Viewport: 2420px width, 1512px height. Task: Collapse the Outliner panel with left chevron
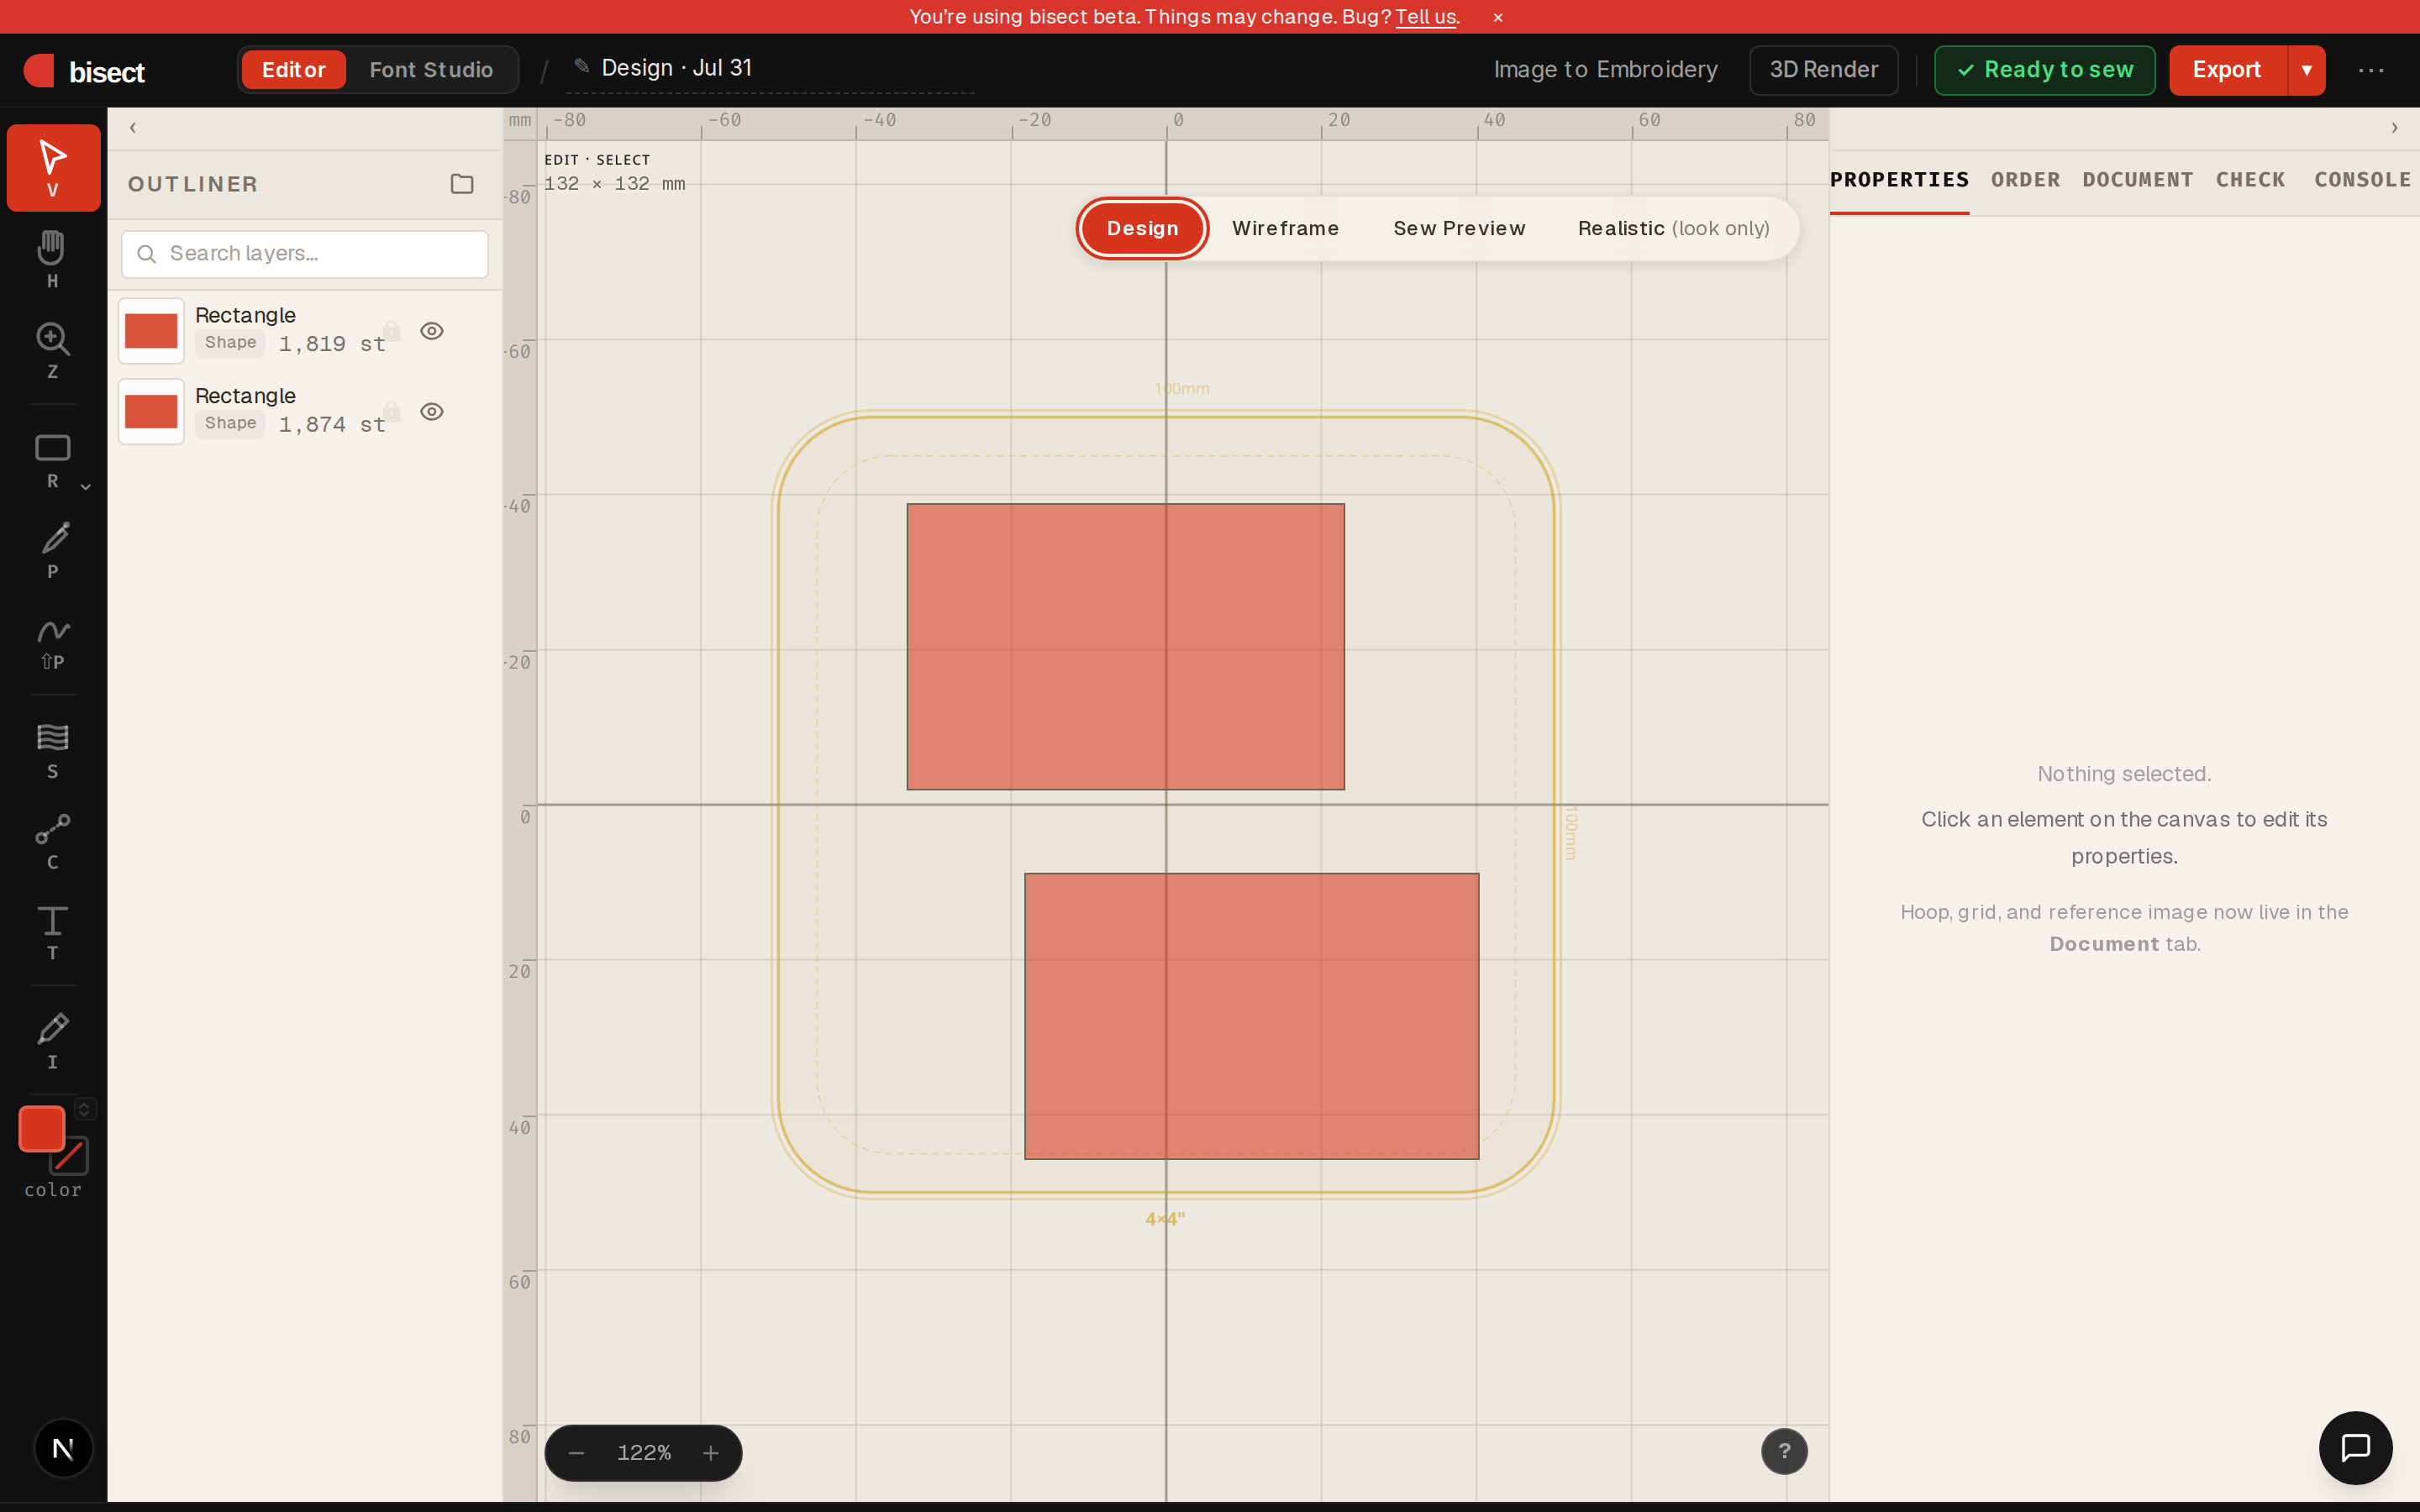point(133,128)
